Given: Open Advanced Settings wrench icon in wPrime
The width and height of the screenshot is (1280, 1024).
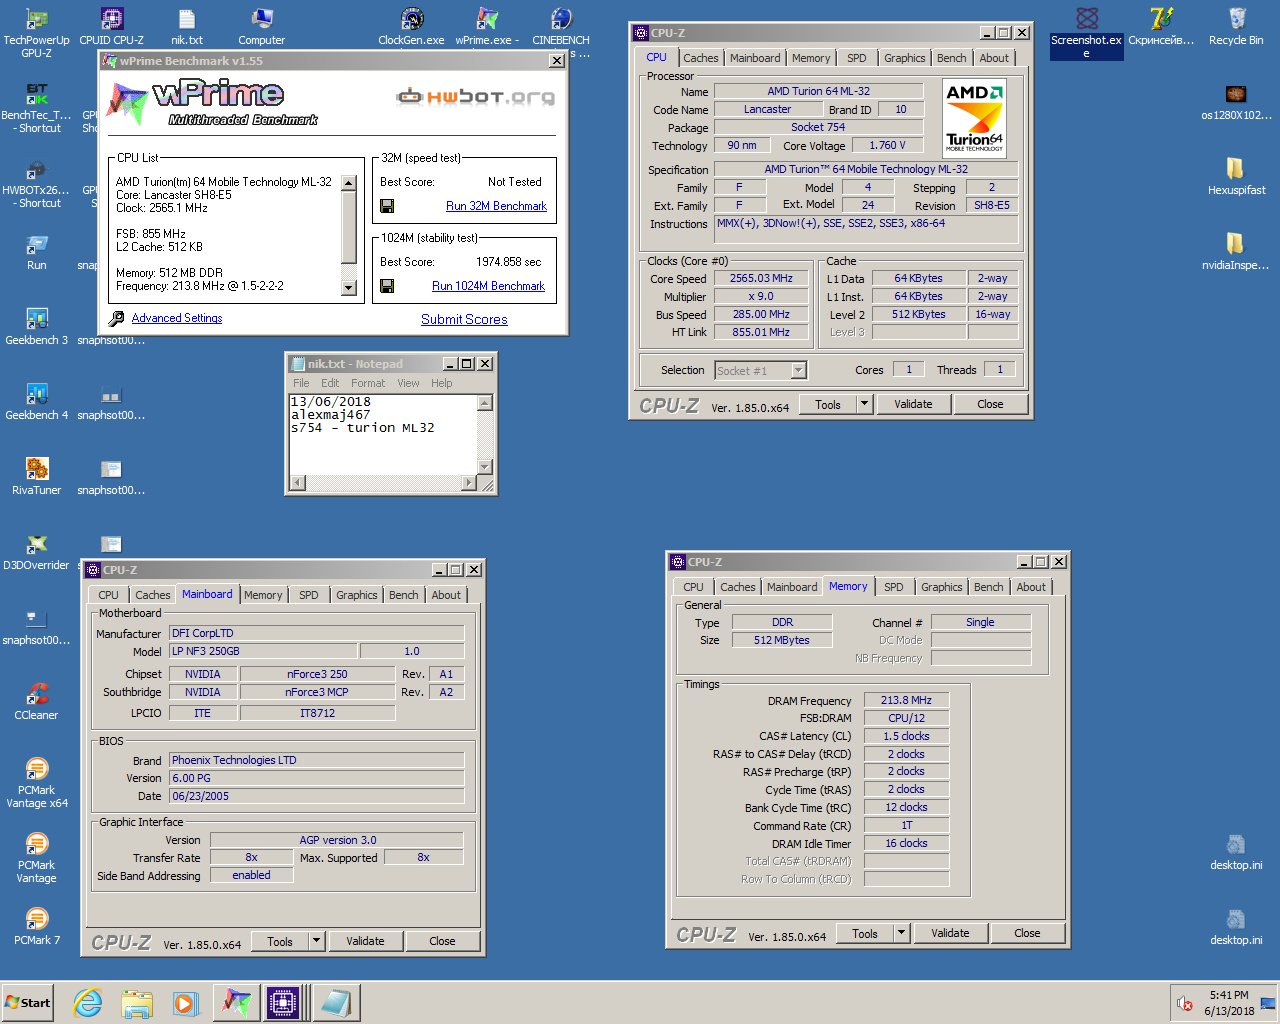Looking at the screenshot, I should tap(117, 318).
